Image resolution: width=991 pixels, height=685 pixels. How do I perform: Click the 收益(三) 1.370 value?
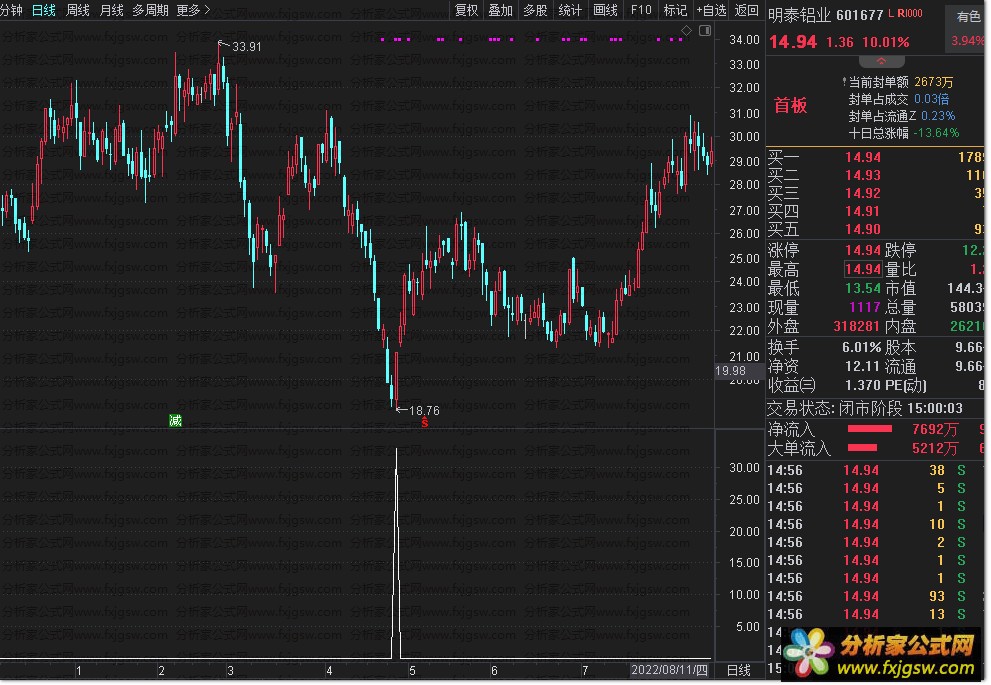click(x=863, y=385)
